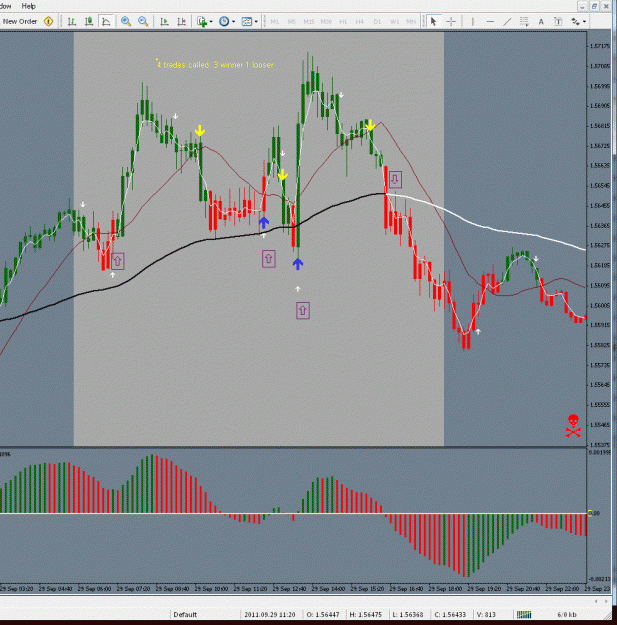617x625 pixels.
Task: Click the L: 1.56368 status value
Action: pyautogui.click(x=408, y=614)
